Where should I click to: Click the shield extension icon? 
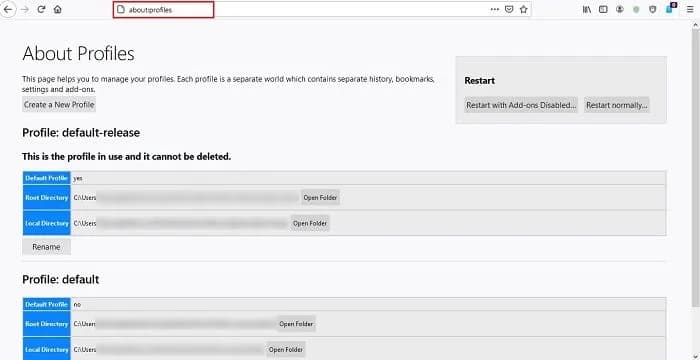coord(653,9)
